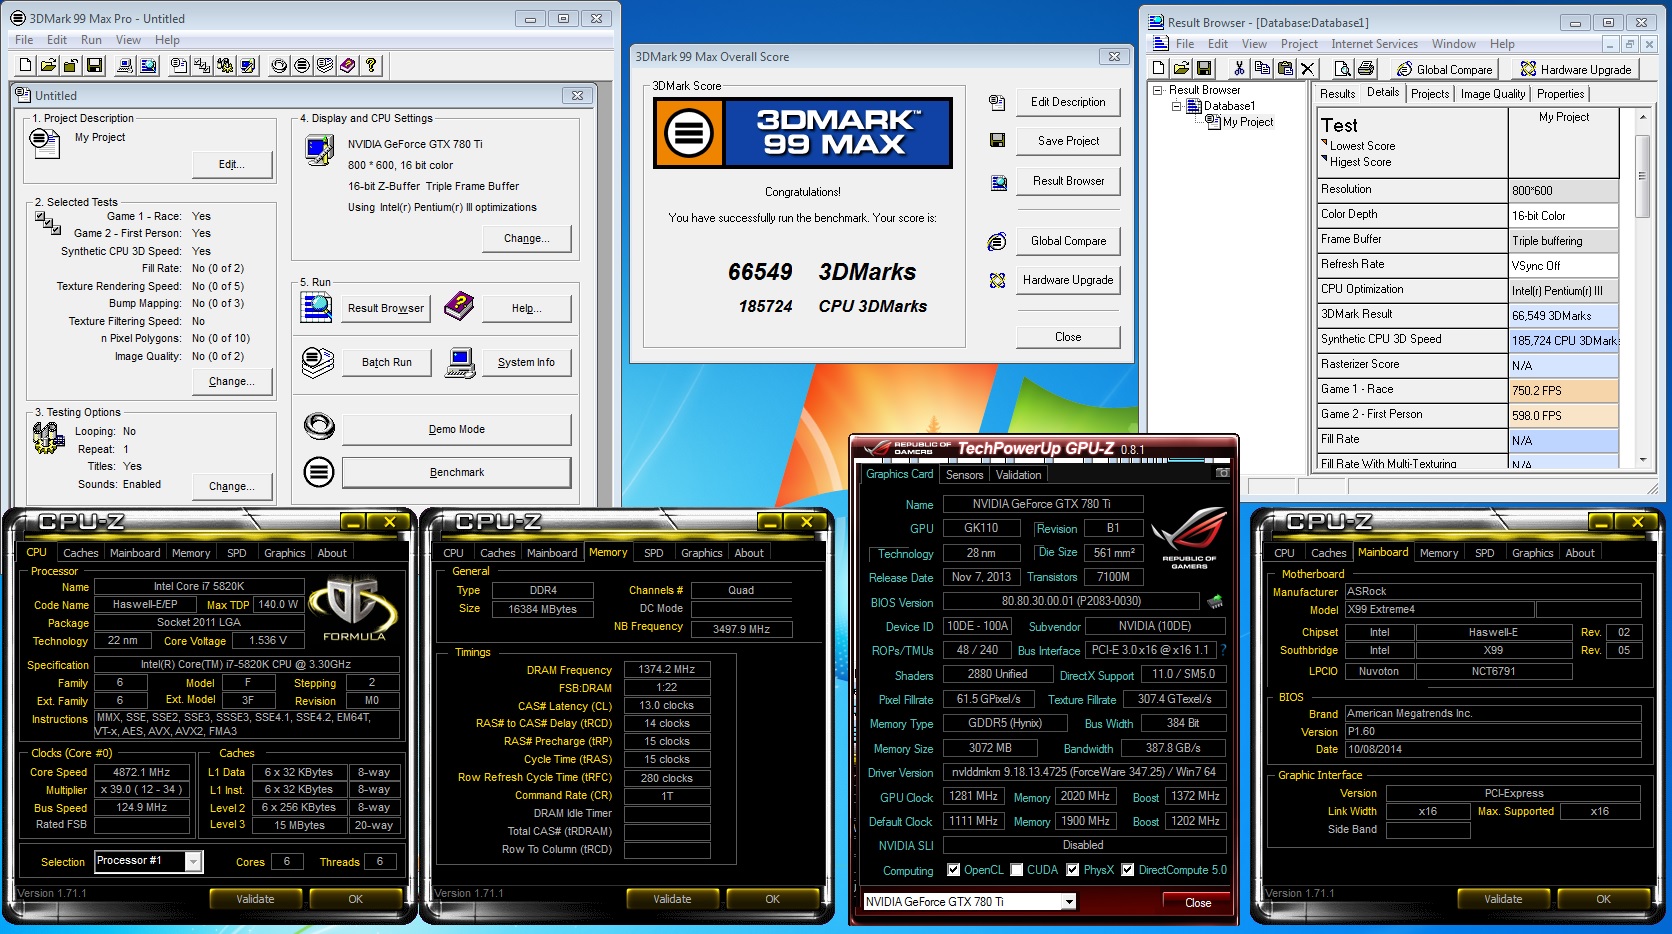Click Save floppy icon in 3DMark toolbar
This screenshot has width=1672, height=934.
(x=94, y=66)
